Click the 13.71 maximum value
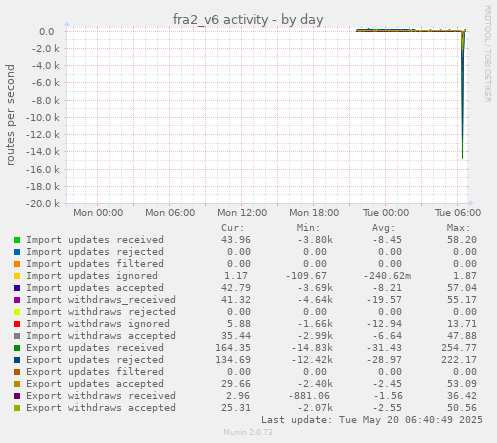Viewport: 497px width, 443px height. pos(462,324)
